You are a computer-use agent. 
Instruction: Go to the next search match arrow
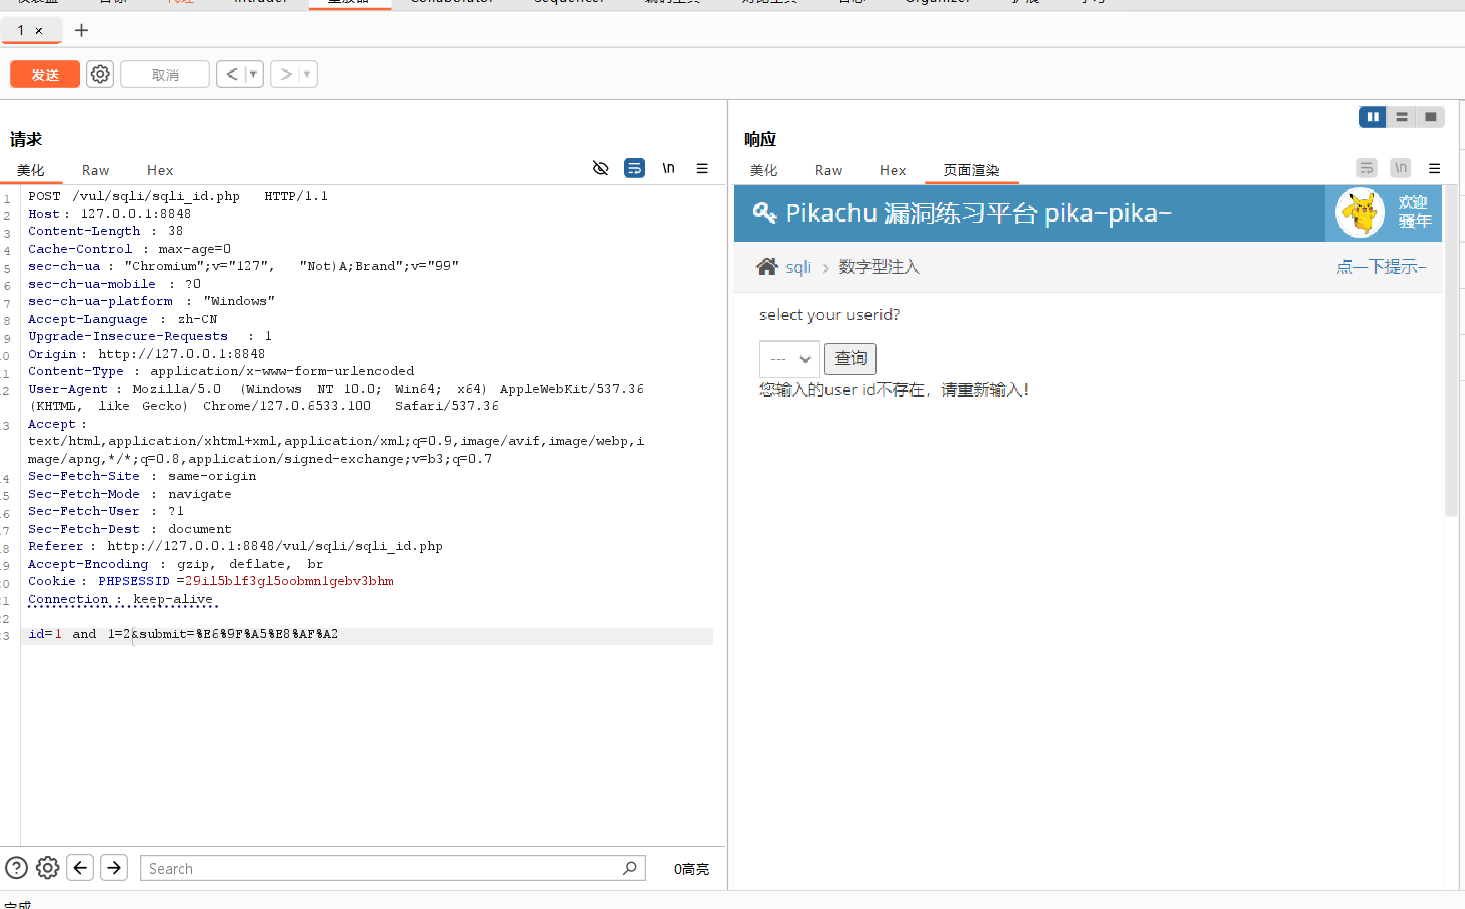click(x=114, y=868)
